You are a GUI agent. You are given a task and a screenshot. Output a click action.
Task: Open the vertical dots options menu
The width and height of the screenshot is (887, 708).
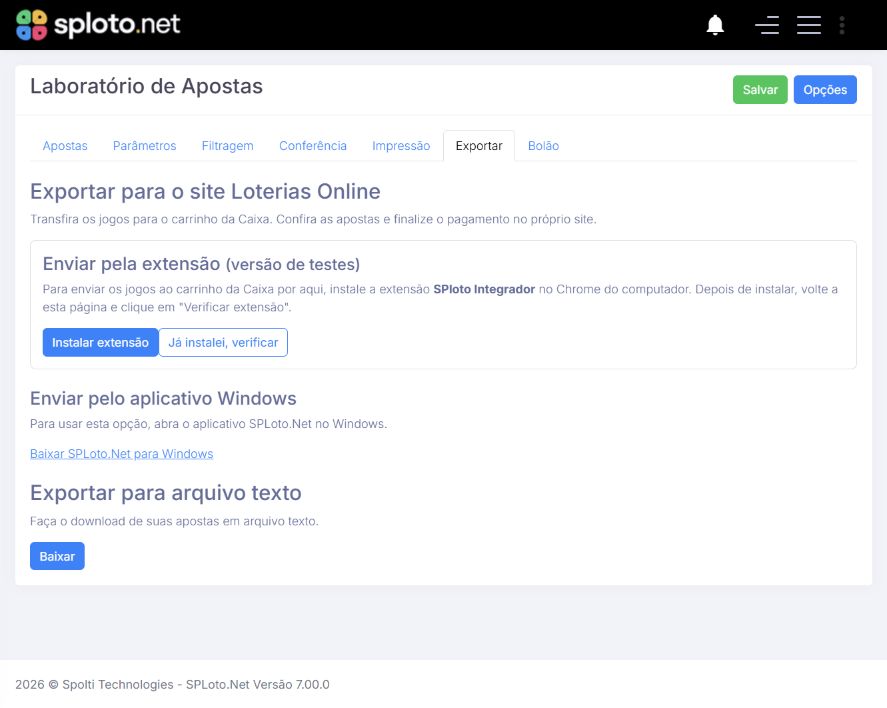[842, 25]
